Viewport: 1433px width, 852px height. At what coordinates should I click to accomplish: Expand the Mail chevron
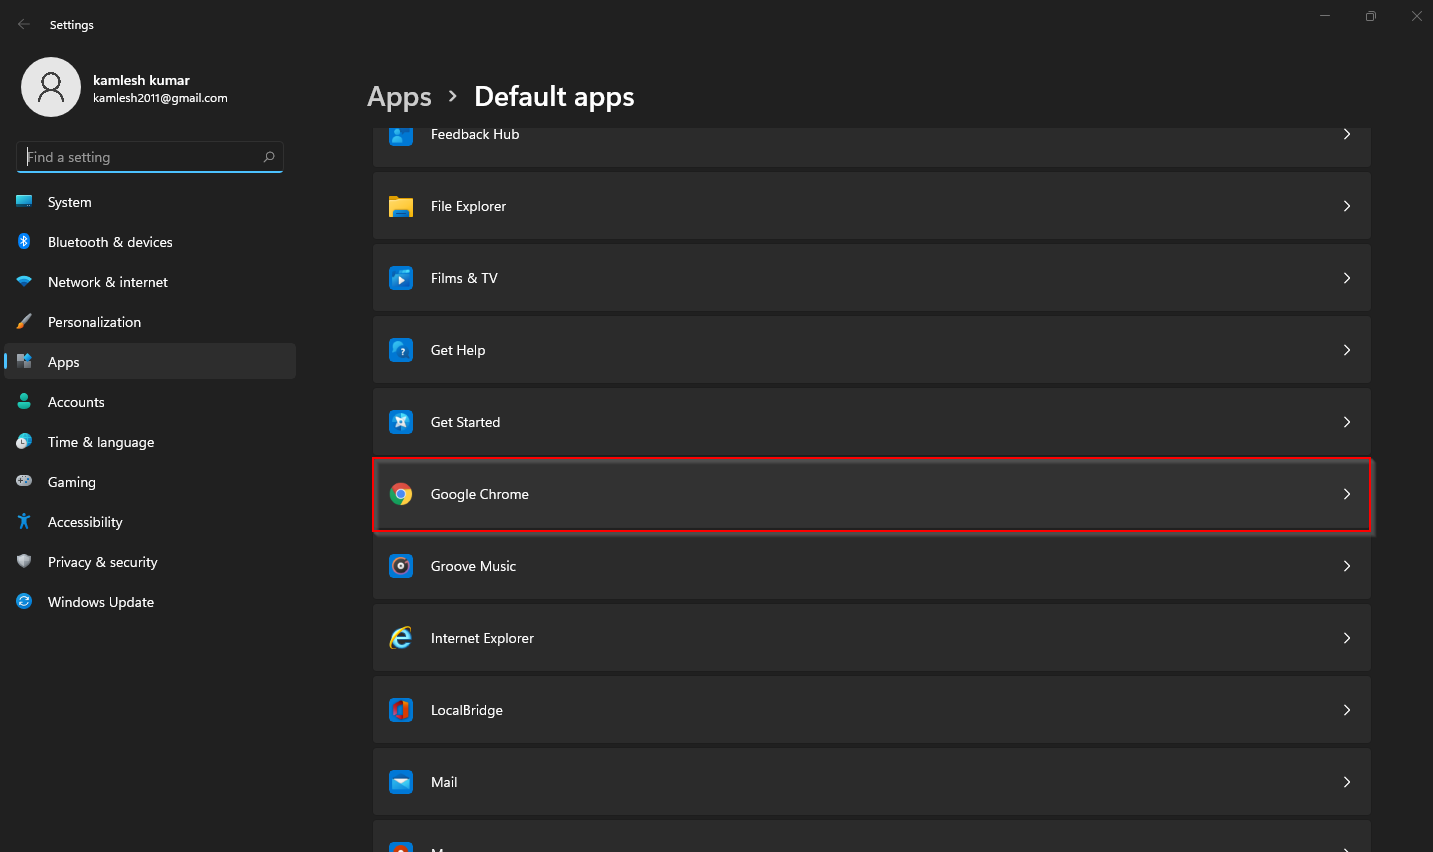point(1347,782)
